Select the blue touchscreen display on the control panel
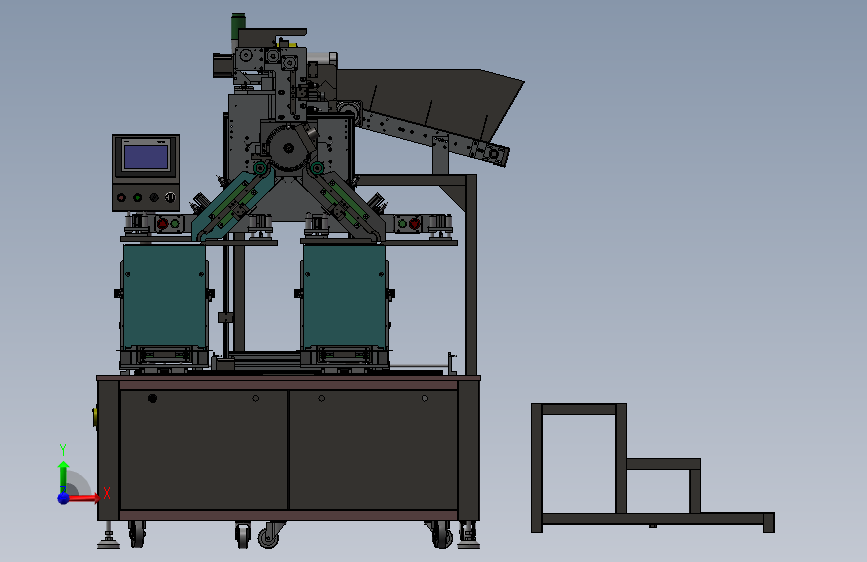867x562 pixels. 146,157
